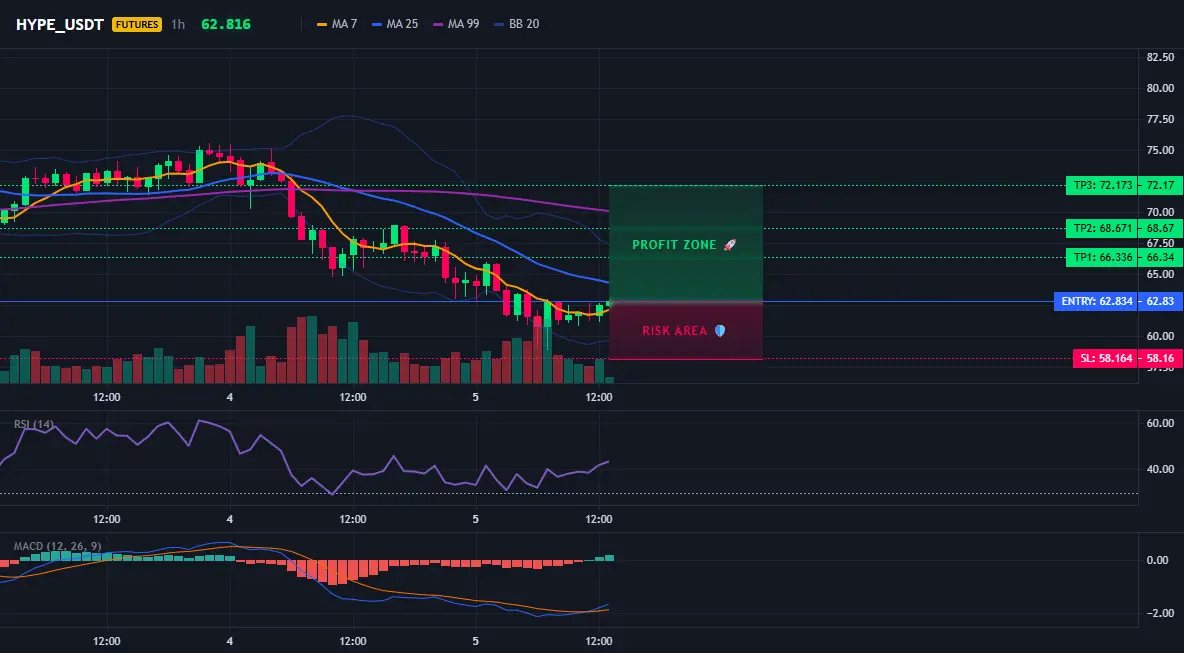Click date marker 5 on main chart axis
This screenshot has width=1184, height=653.
coord(476,397)
